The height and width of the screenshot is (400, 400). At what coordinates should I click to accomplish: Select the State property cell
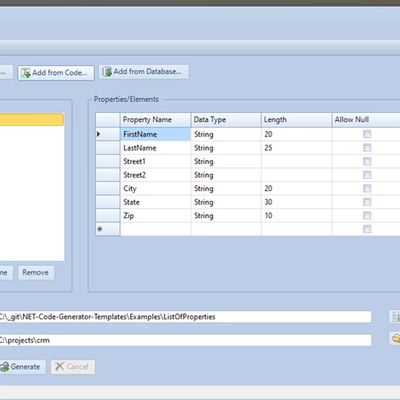(155, 202)
